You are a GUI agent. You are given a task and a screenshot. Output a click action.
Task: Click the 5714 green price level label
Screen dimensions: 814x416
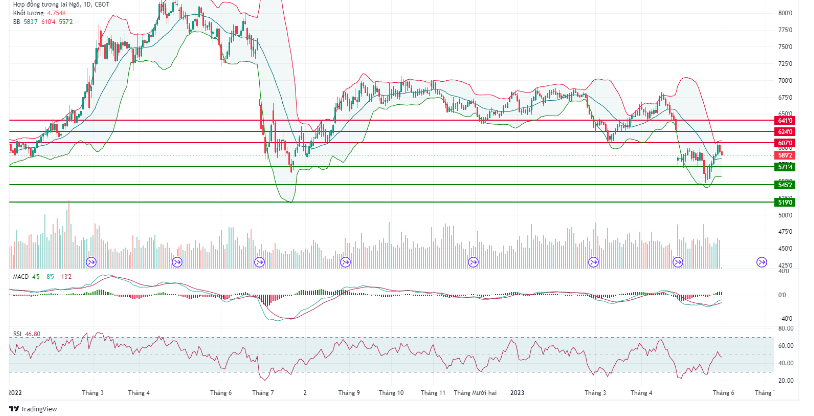(x=784, y=167)
